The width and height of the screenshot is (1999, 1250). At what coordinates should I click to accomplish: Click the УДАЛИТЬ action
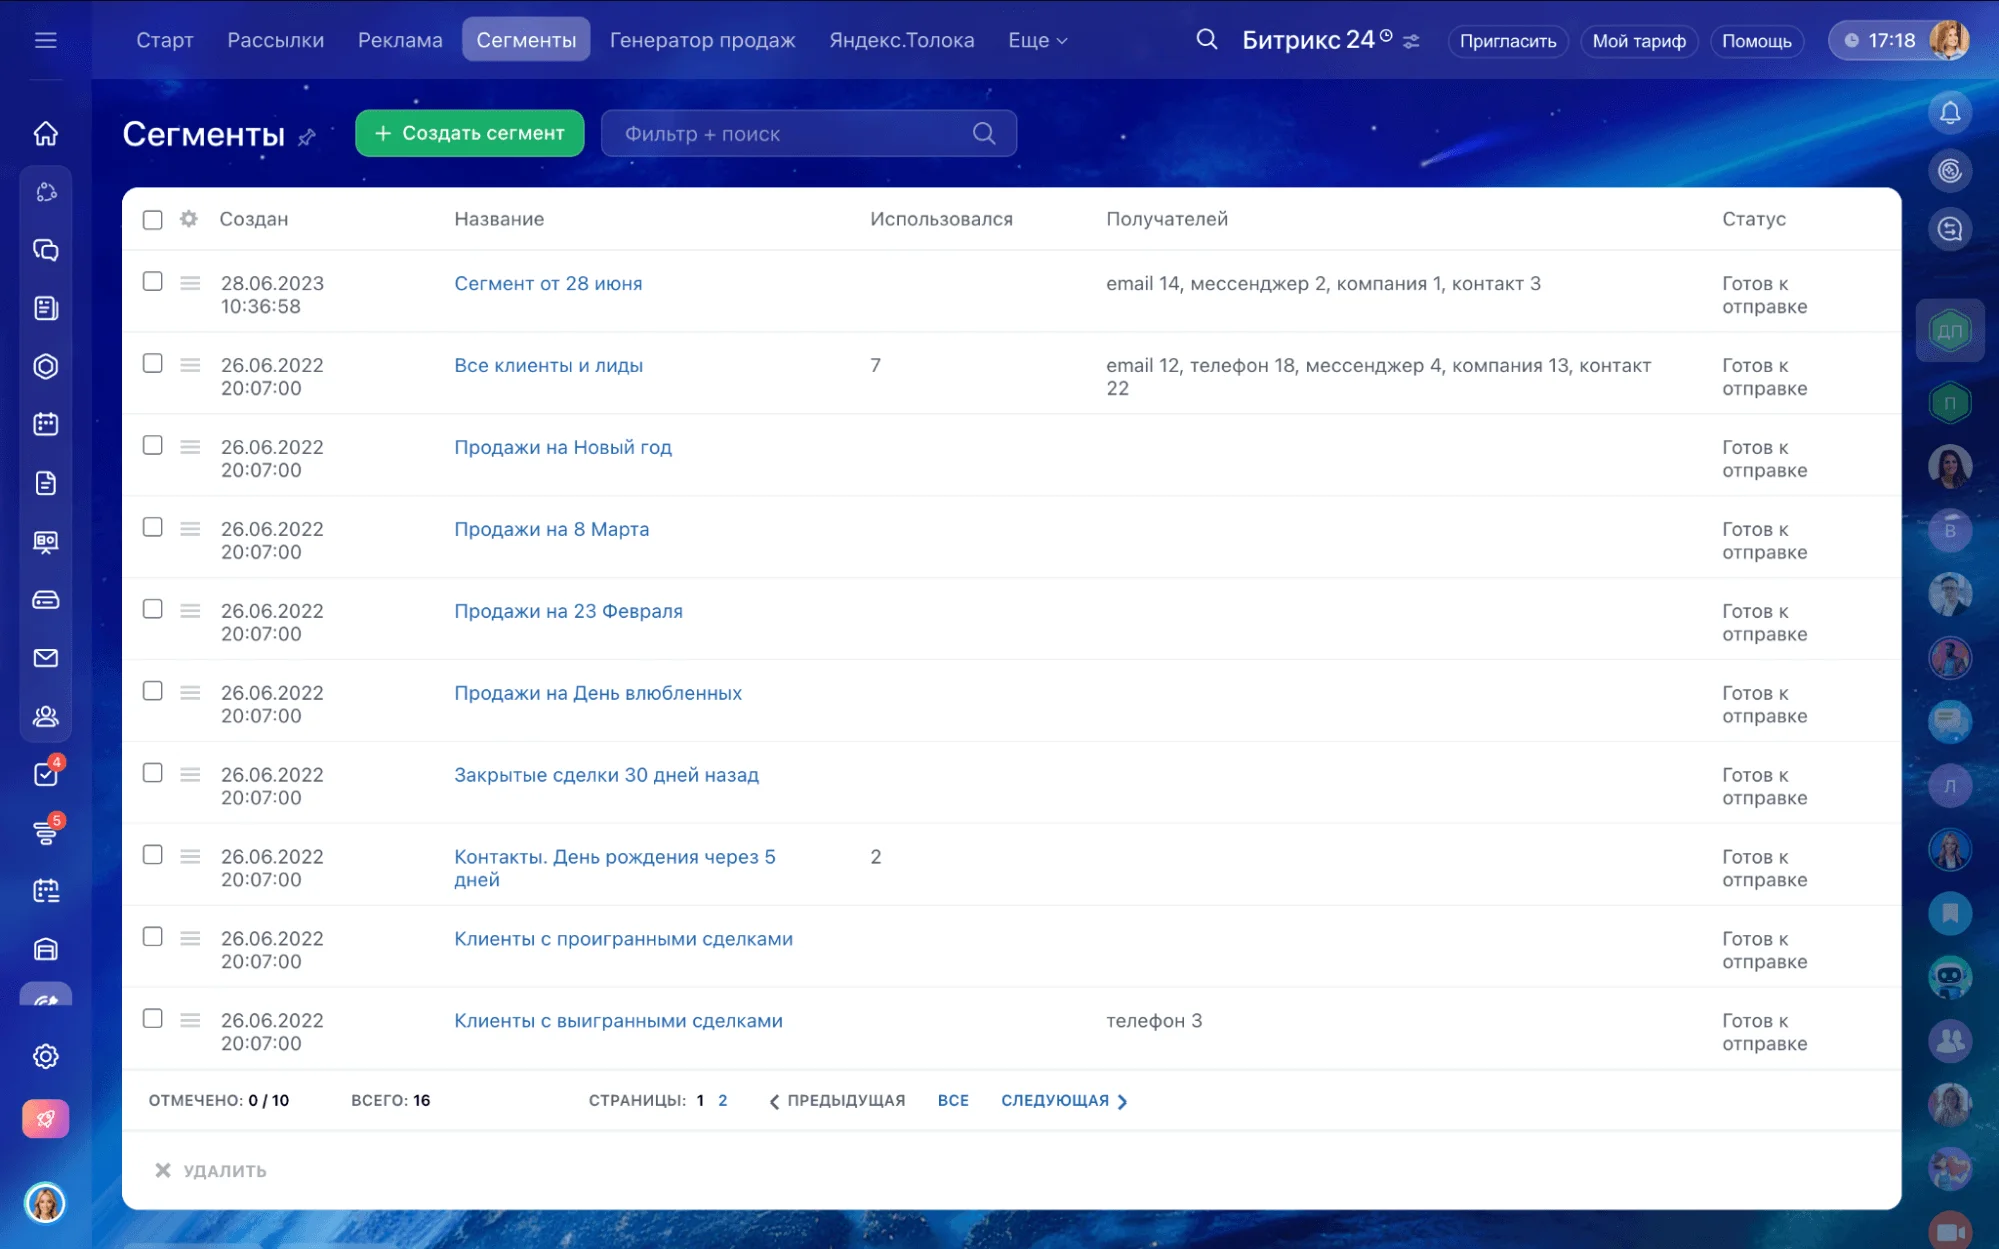[x=211, y=1170]
